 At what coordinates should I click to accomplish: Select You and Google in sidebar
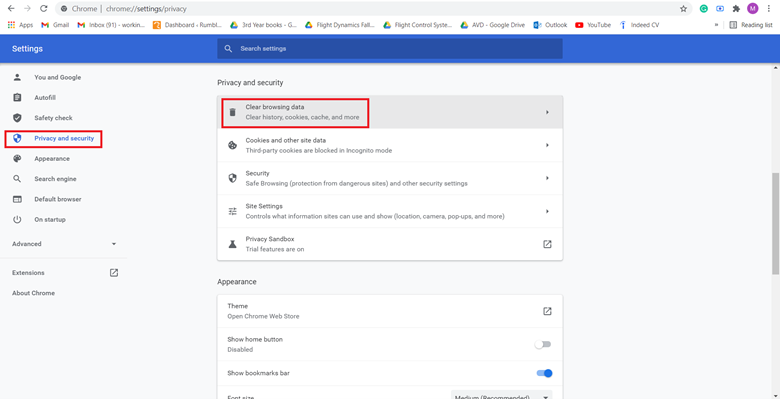58,77
